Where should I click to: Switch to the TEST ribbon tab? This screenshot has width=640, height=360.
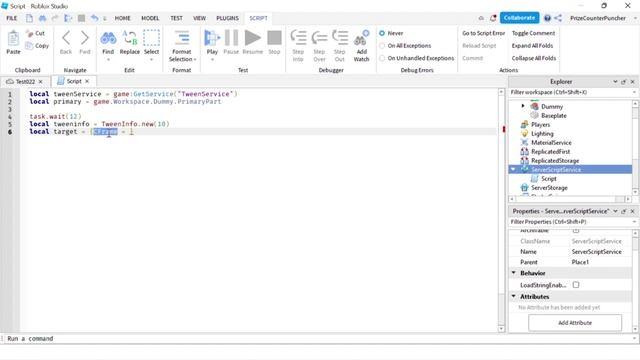click(x=176, y=18)
